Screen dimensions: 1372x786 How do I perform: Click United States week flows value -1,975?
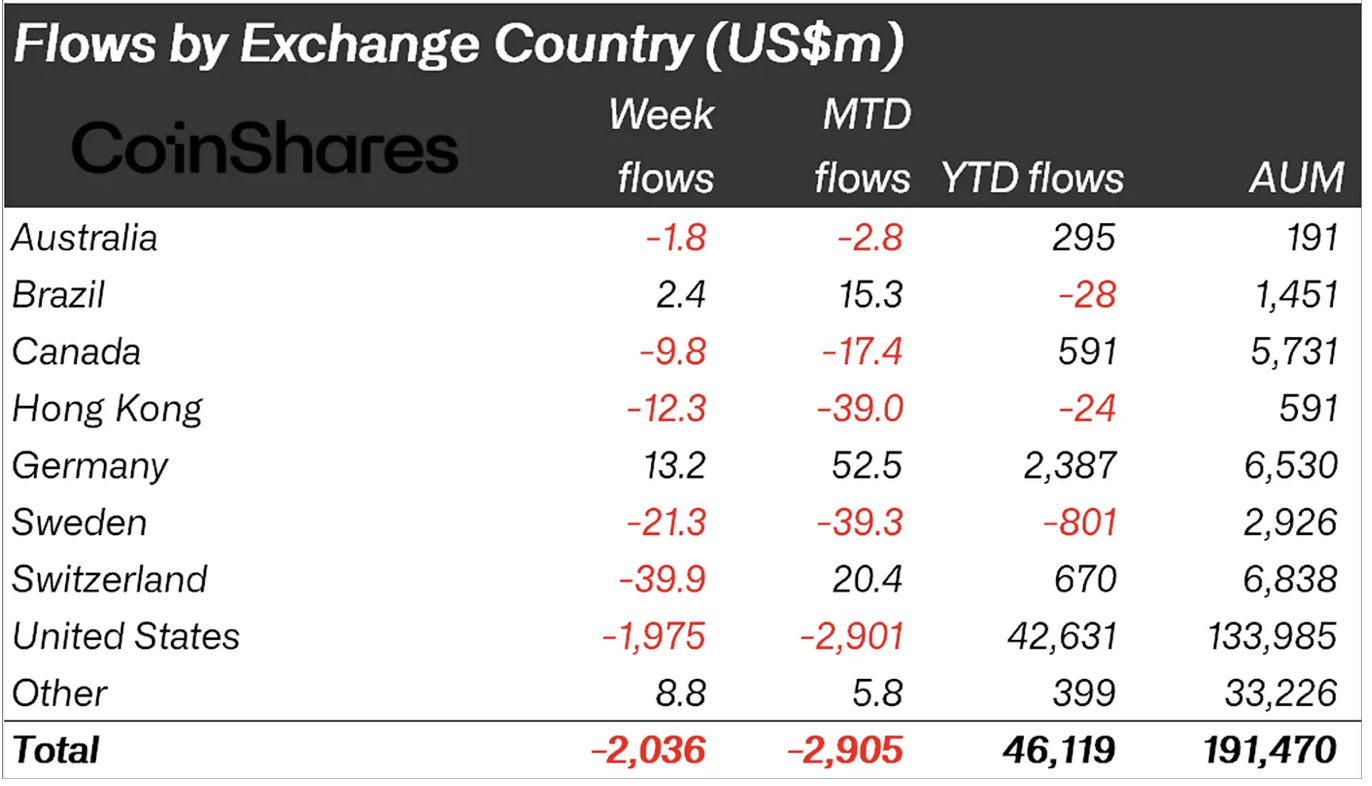tap(654, 637)
